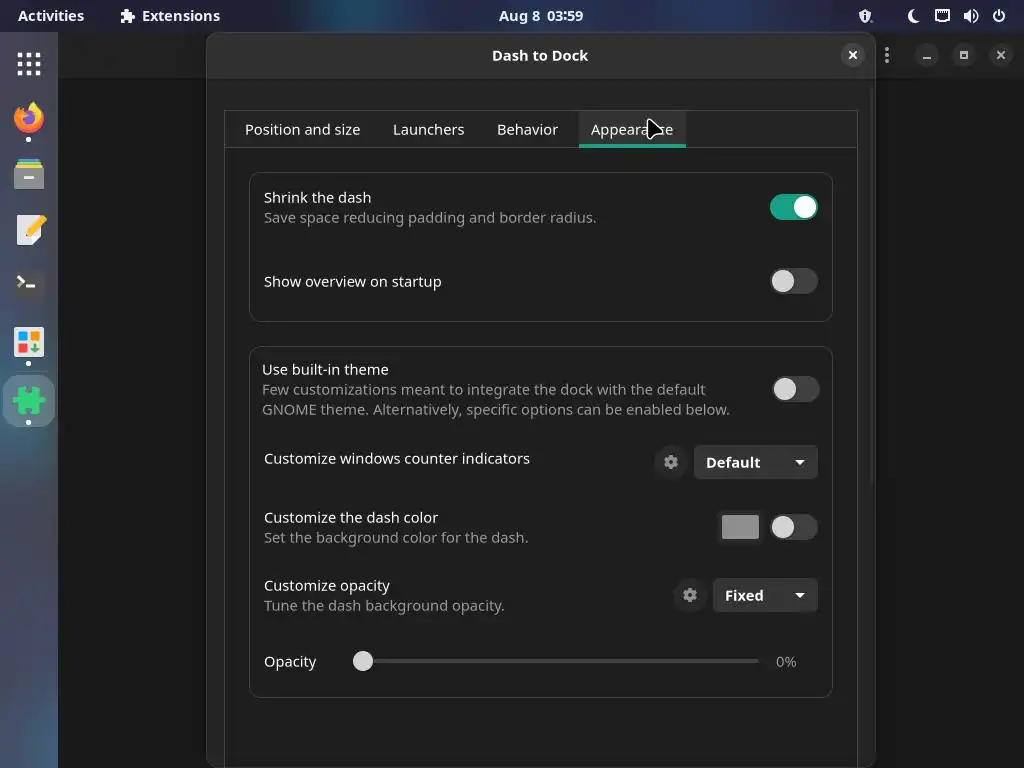Click the clock Aug 8 03:59
This screenshot has height=768, width=1024.
(x=541, y=16)
